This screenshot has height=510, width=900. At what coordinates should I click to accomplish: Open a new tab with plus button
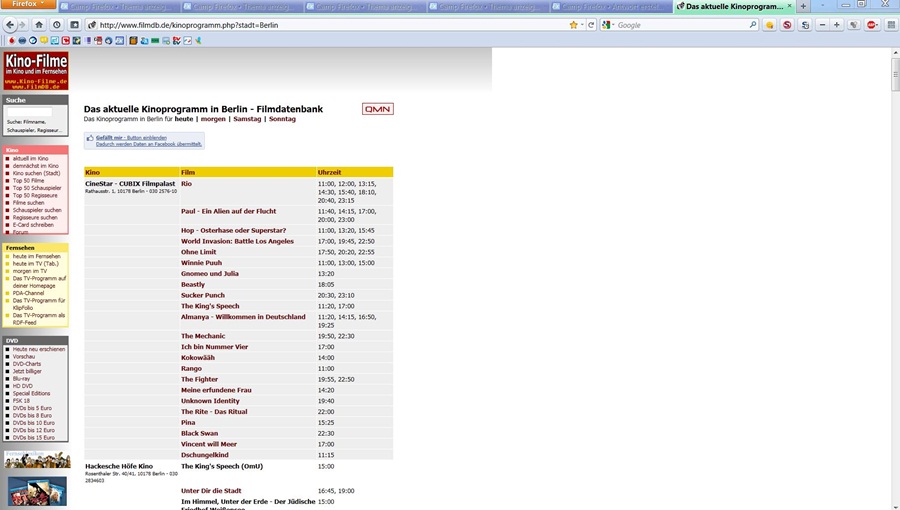803,6
